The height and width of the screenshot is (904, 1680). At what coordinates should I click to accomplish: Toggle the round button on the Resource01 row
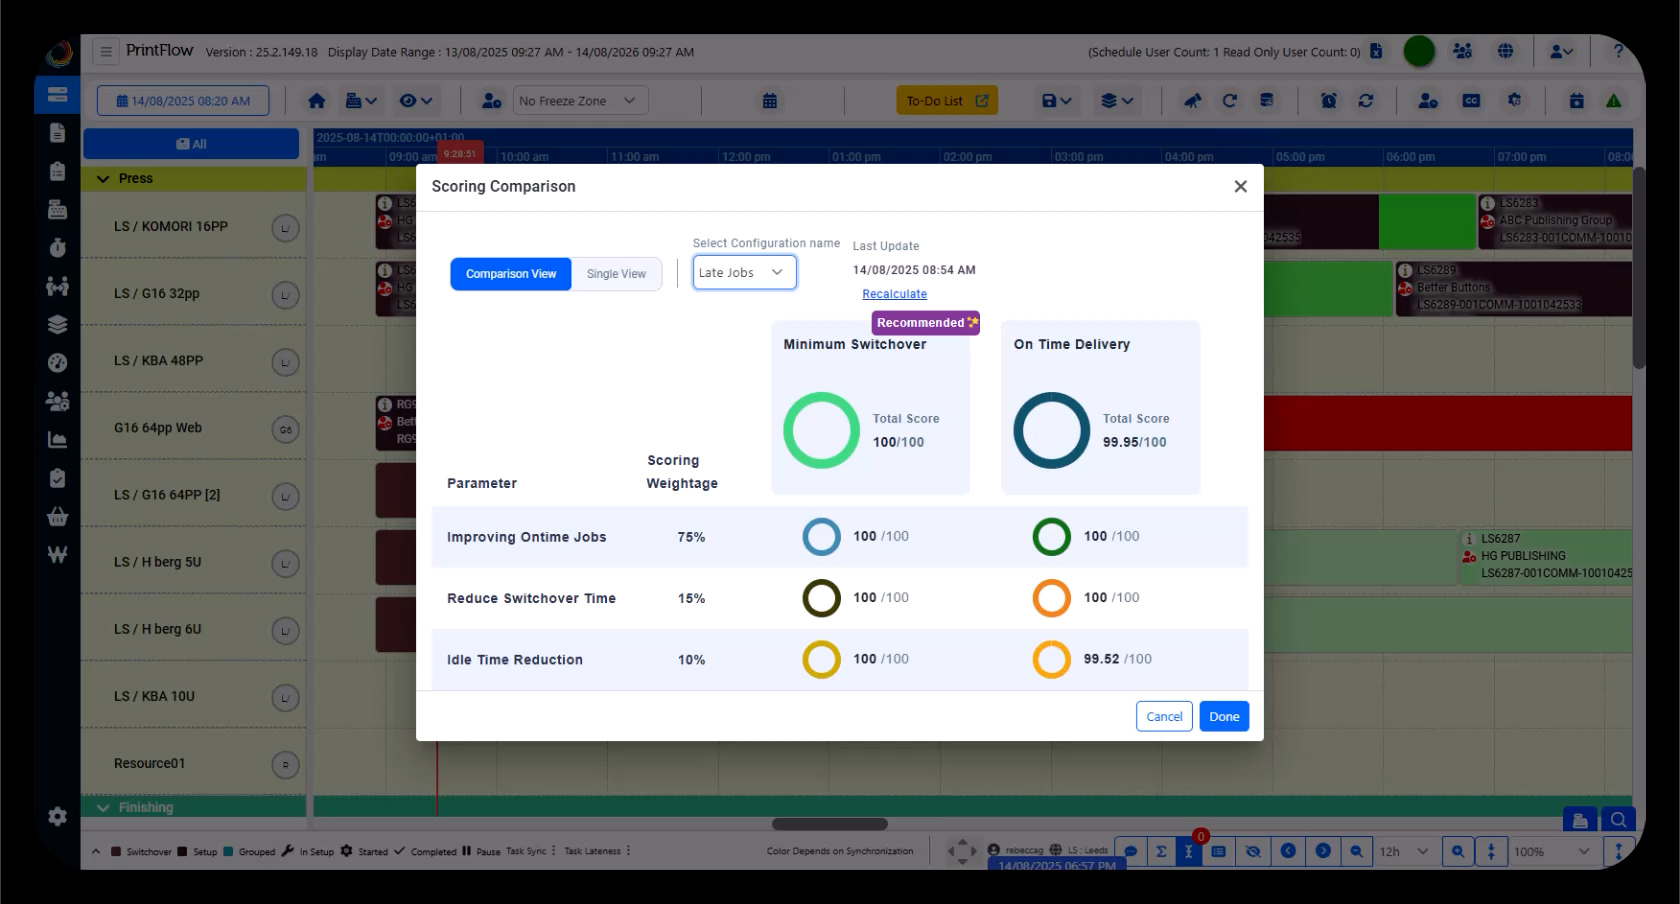pyautogui.click(x=285, y=765)
